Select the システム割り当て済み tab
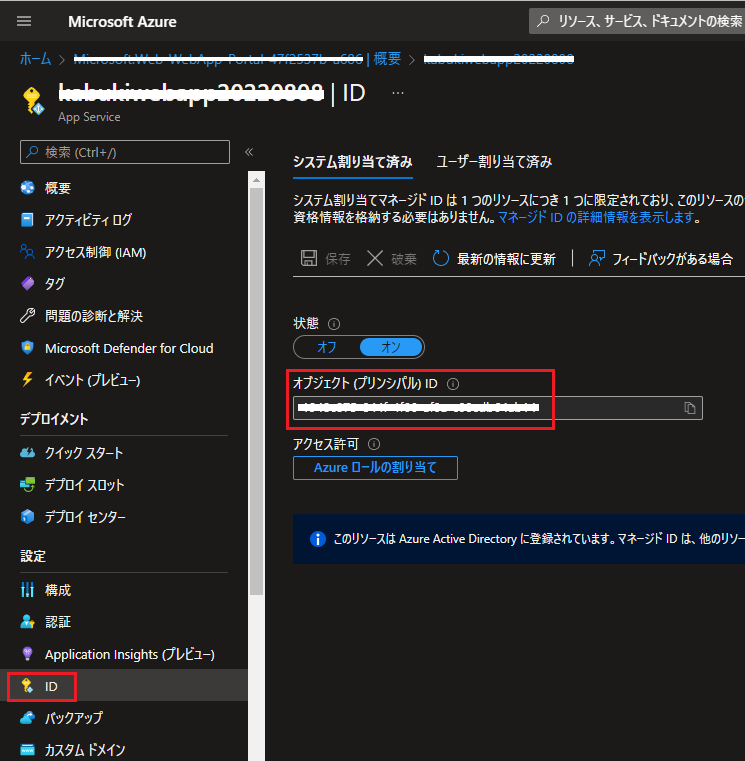The width and height of the screenshot is (745, 761). point(353,162)
